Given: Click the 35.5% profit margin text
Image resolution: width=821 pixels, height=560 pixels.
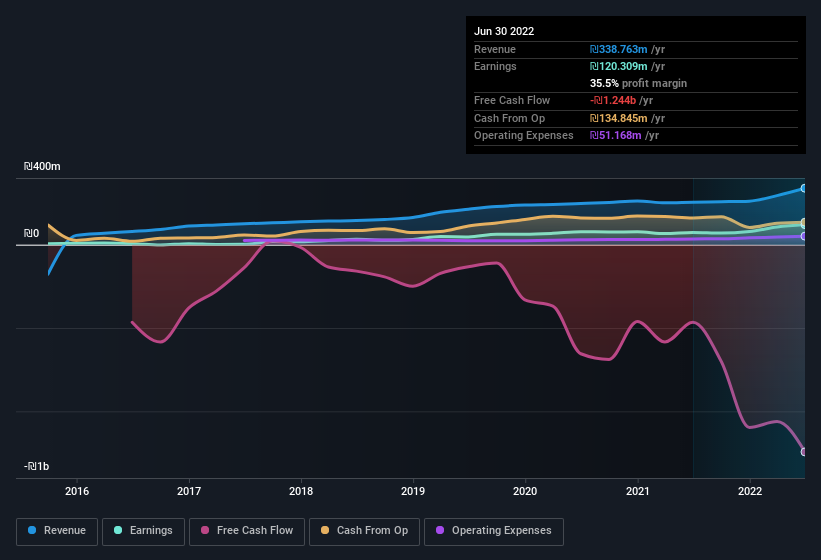Looking at the screenshot, I should coord(638,83).
